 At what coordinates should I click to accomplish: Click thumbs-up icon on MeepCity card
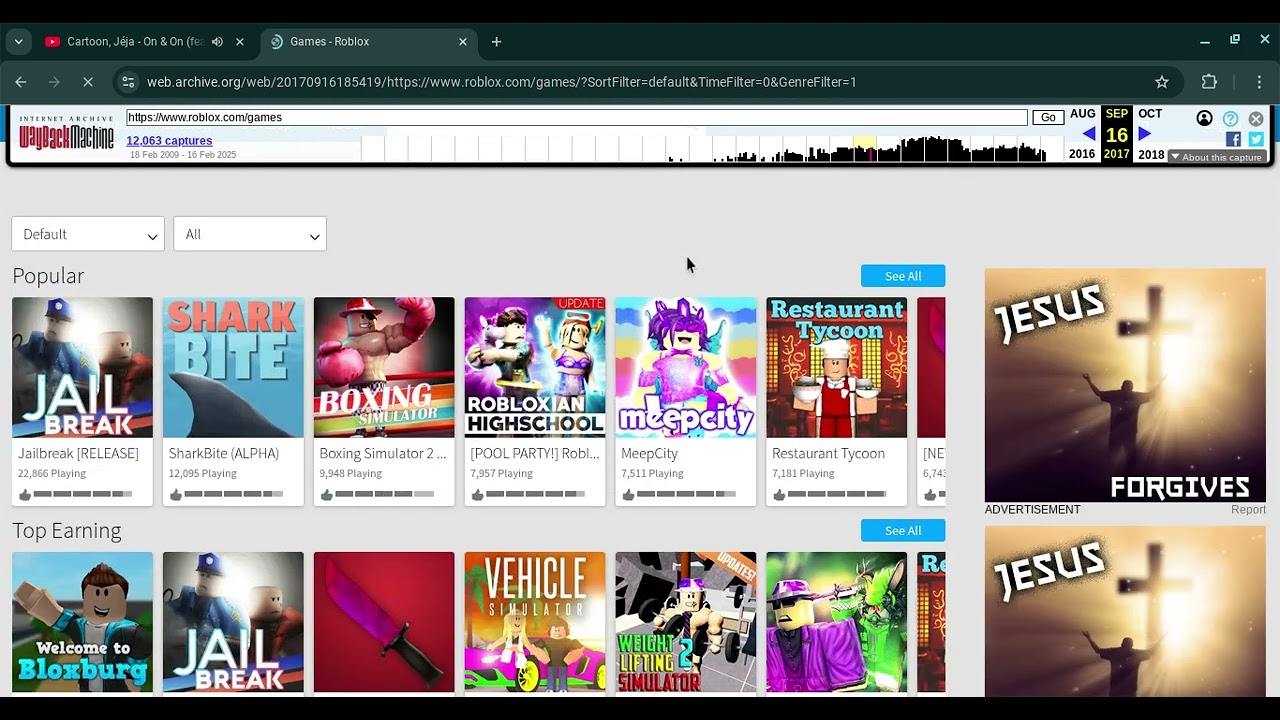pos(628,495)
